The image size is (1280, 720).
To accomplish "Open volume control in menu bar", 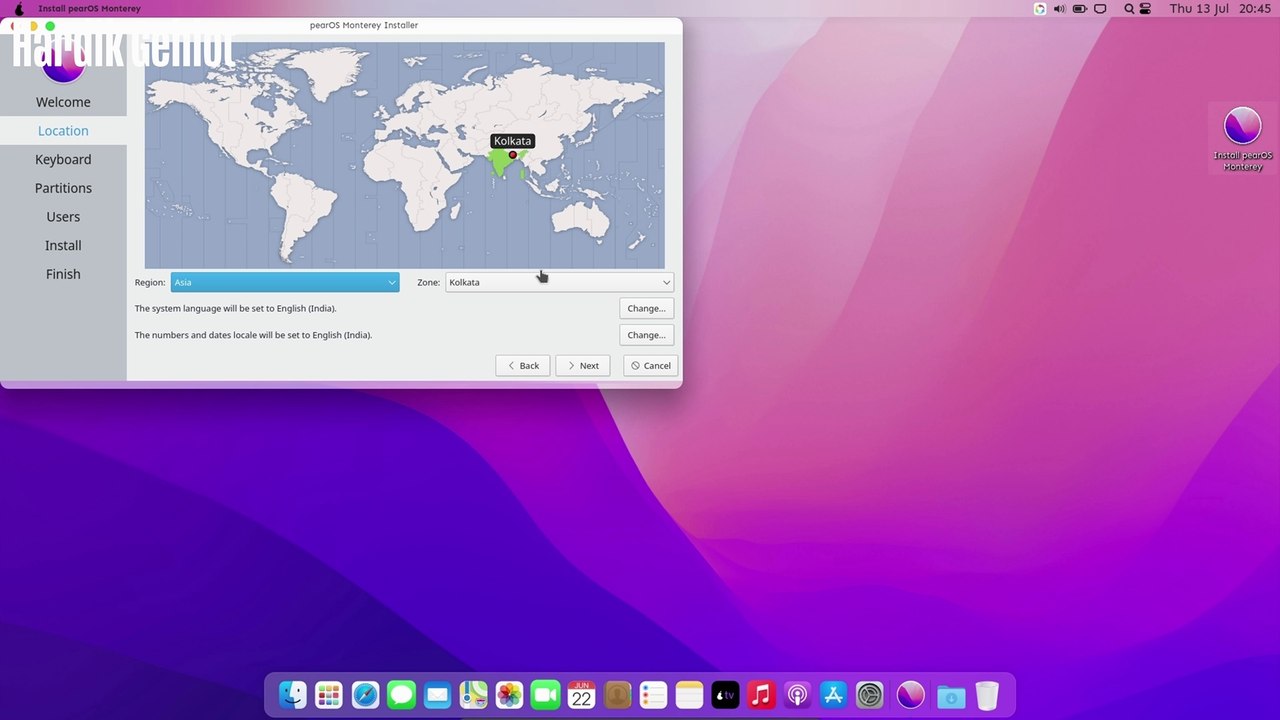I will [1059, 9].
